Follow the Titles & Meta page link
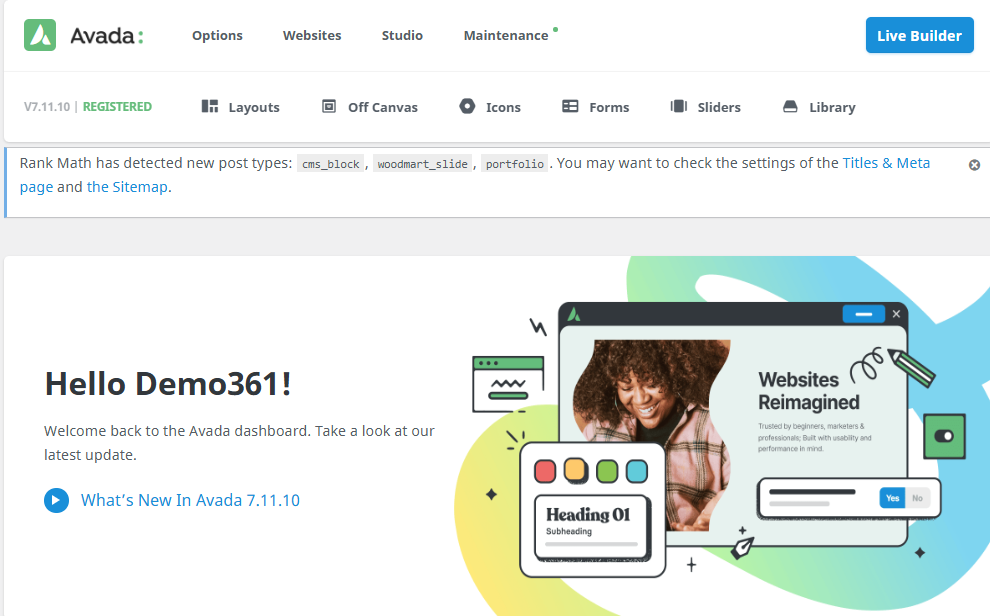 [x=886, y=163]
